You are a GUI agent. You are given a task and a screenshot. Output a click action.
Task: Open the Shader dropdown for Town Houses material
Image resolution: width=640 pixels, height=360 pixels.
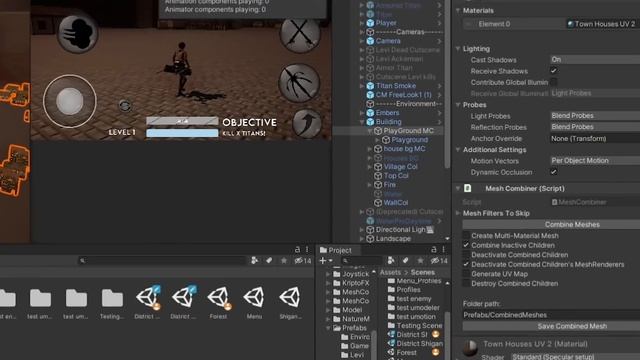pos(576,357)
